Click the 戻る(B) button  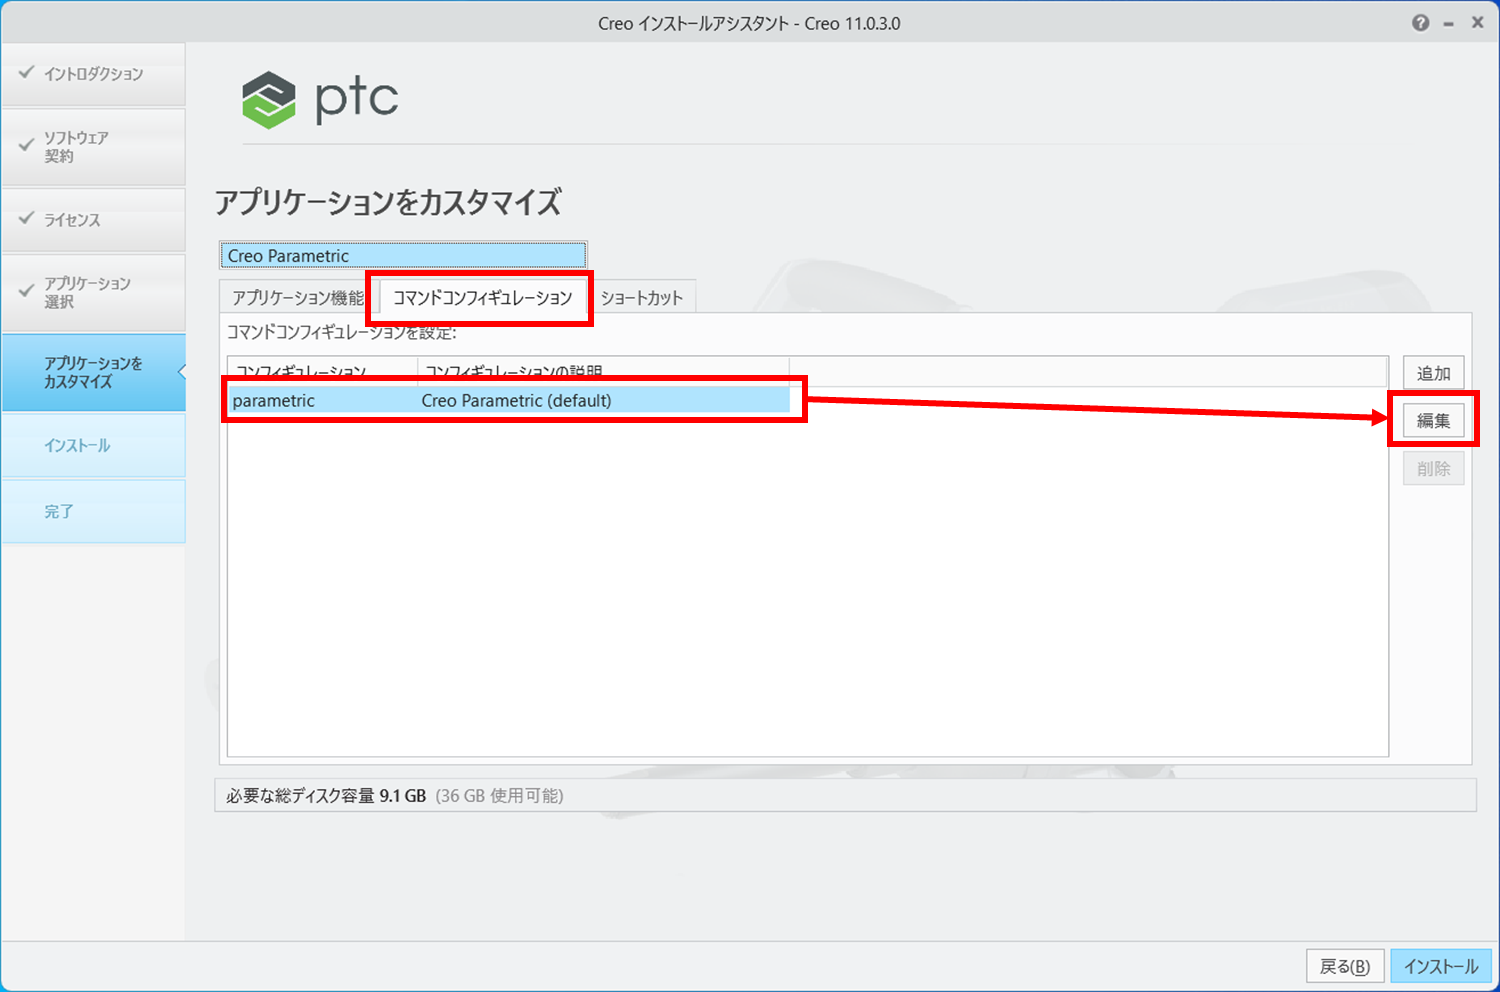coord(1344,966)
